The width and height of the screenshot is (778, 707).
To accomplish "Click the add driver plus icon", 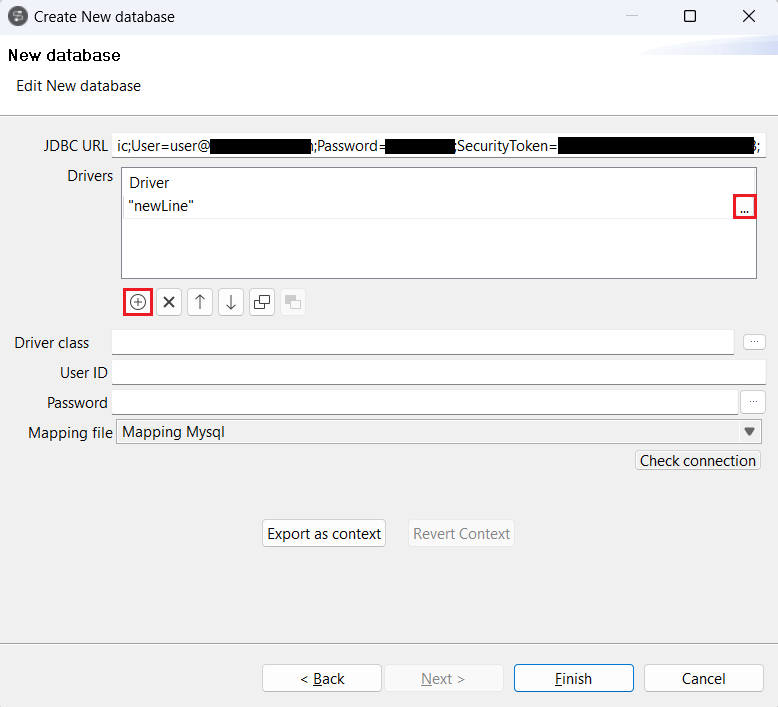I will point(138,302).
